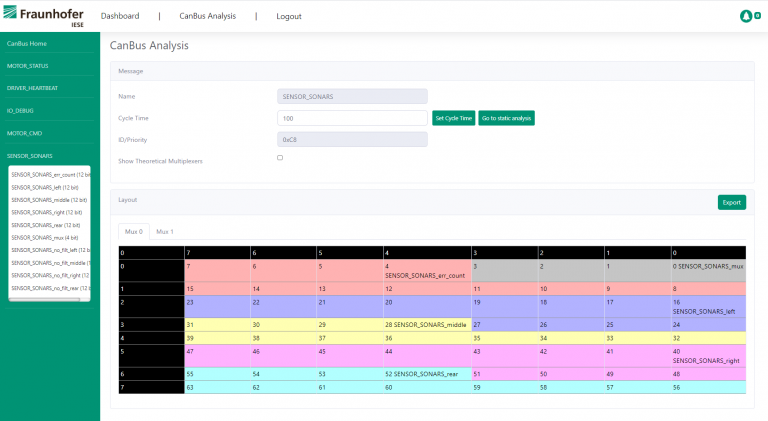Screen dimensions: 768x421
Task: Select SENSOR_SONARS_no_filt_rear signal in the list
Action: 50,288
